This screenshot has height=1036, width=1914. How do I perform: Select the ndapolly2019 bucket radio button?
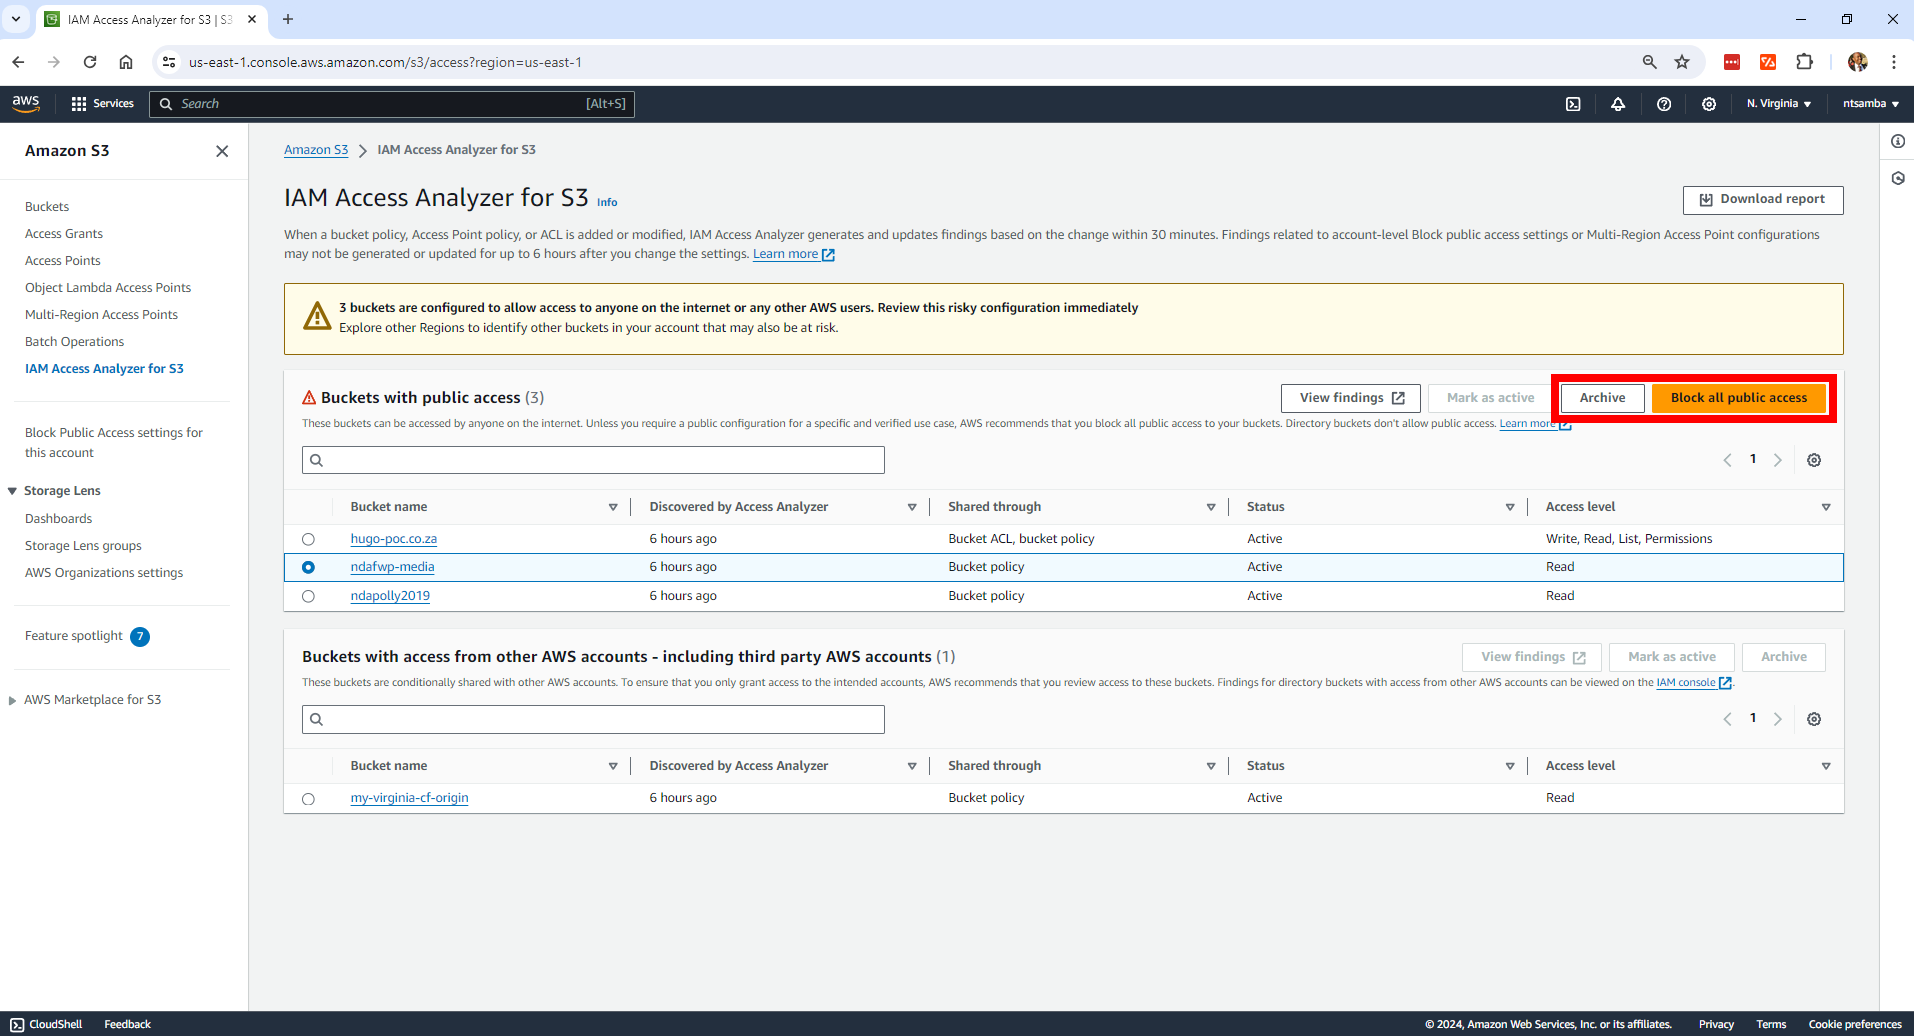click(308, 595)
